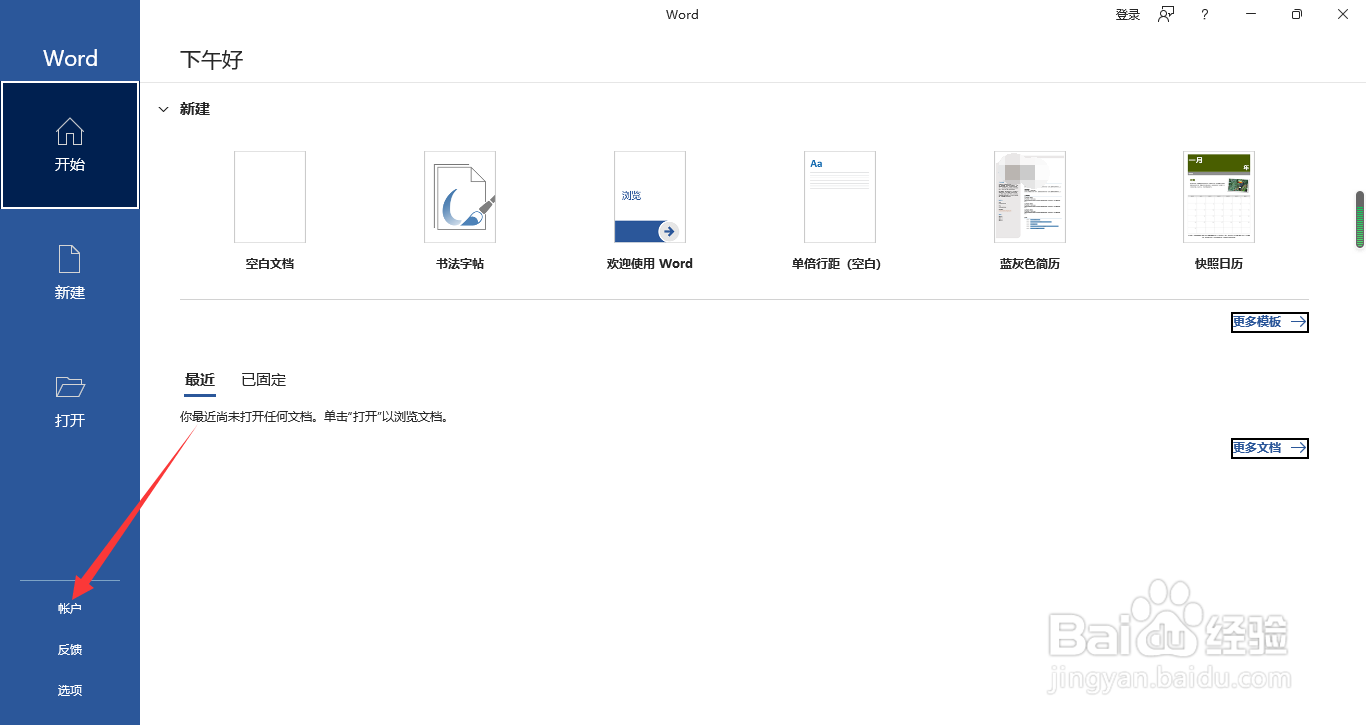Open help with the question mark icon
The image size is (1366, 725).
click(1205, 14)
